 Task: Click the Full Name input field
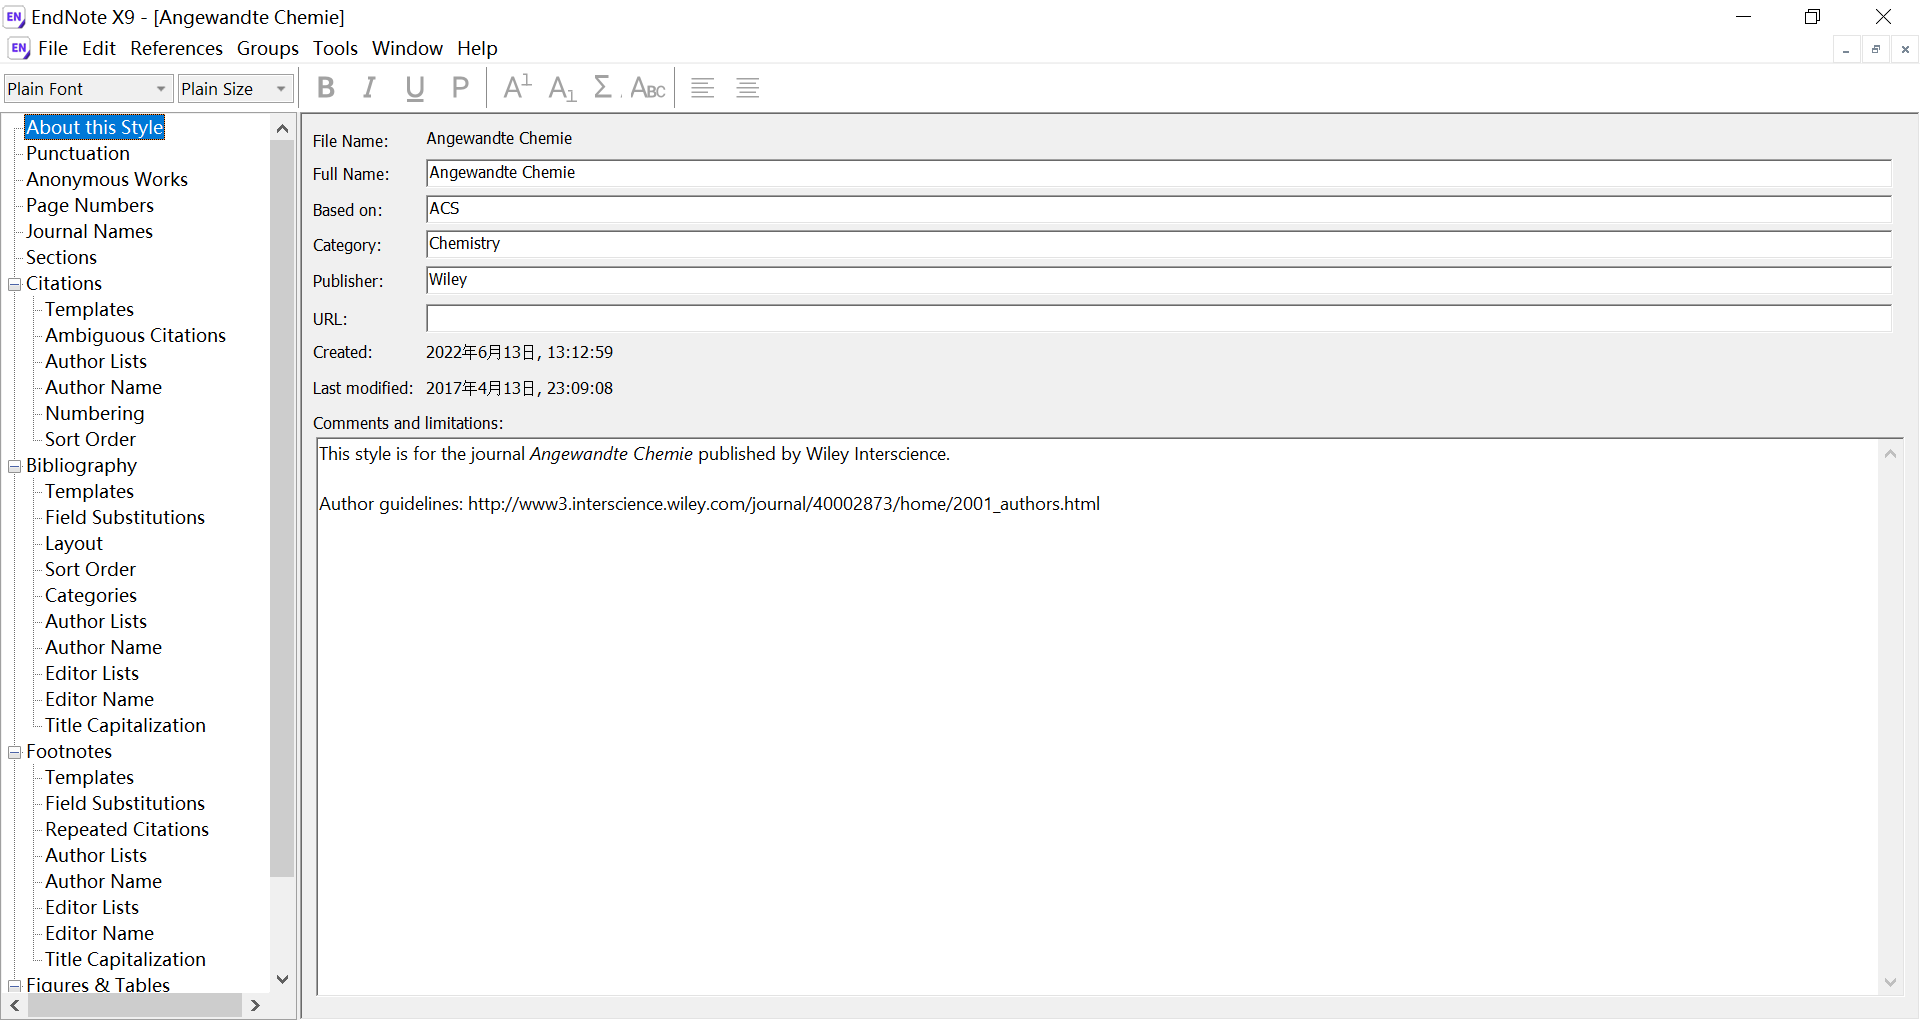click(x=1159, y=173)
